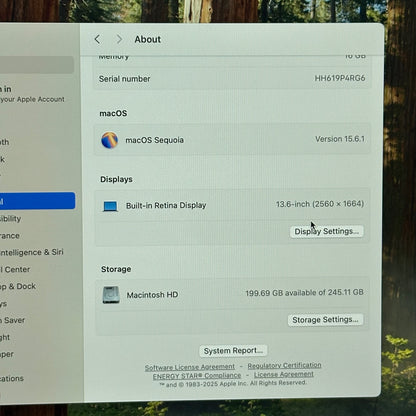
Task: Select the Intelligence & Siri sidebar item
Action: tap(32, 252)
